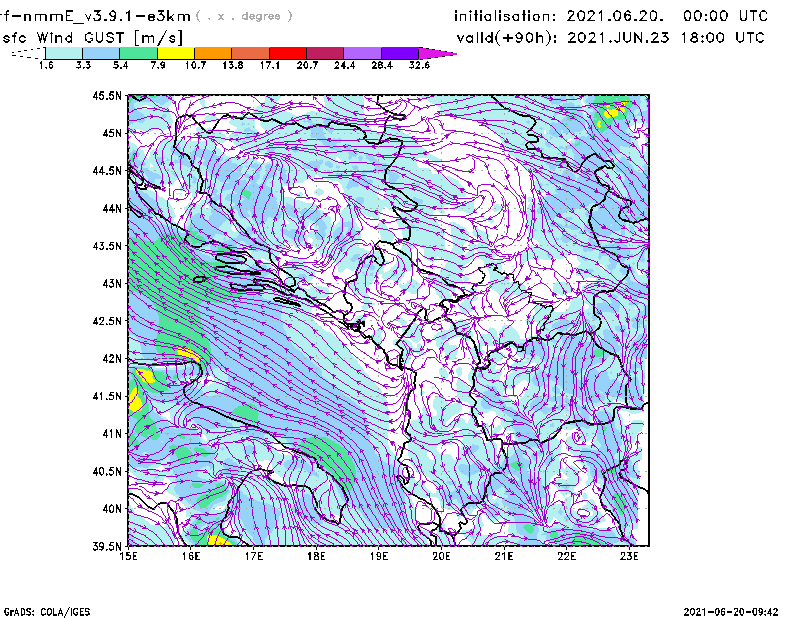This screenshot has height=618, width=800.
Task: Click the valid date '2021.JUN.23'
Action: coord(618,38)
